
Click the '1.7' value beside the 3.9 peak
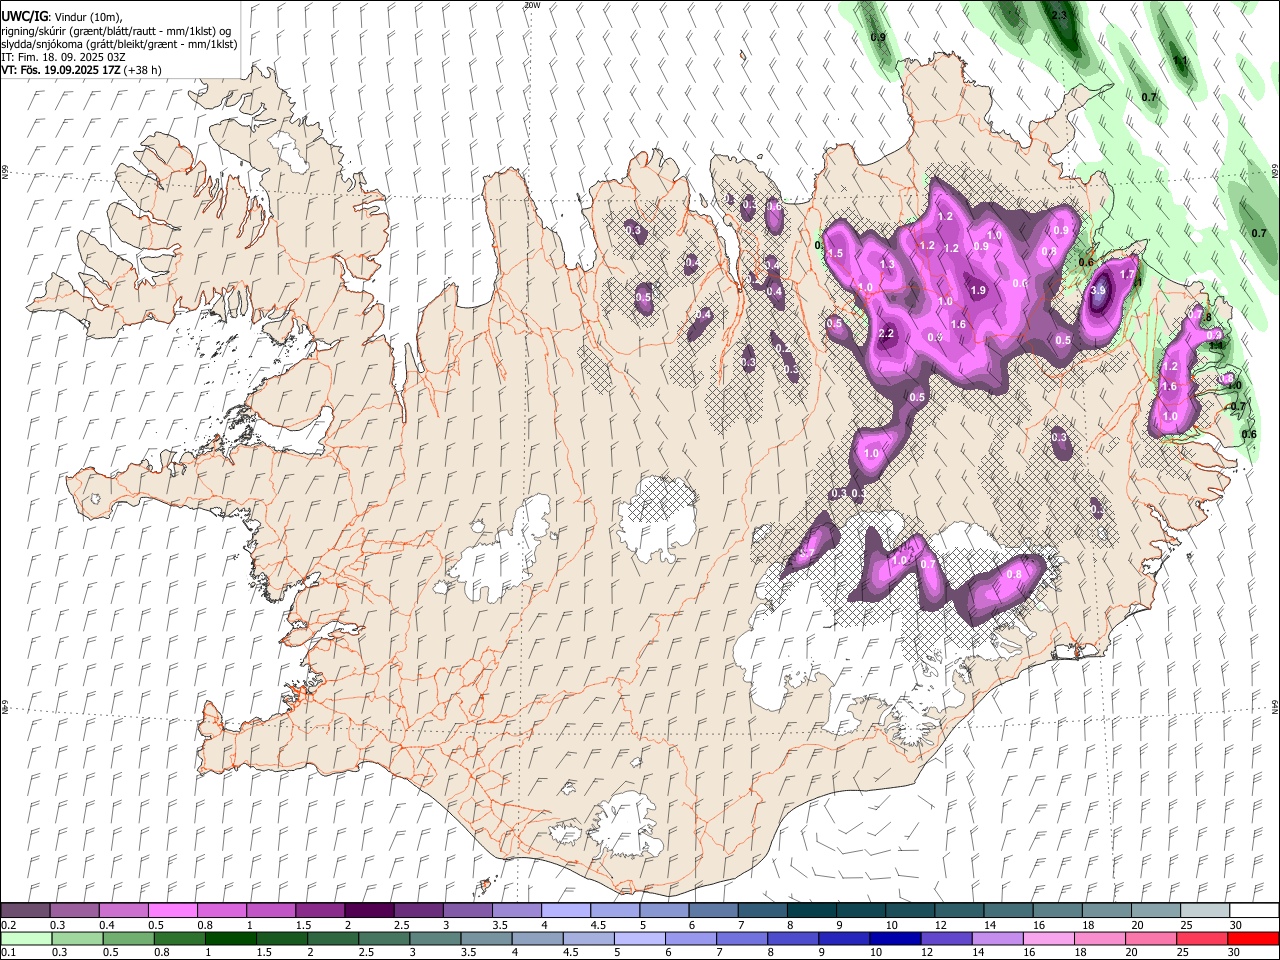pyautogui.click(x=1128, y=275)
